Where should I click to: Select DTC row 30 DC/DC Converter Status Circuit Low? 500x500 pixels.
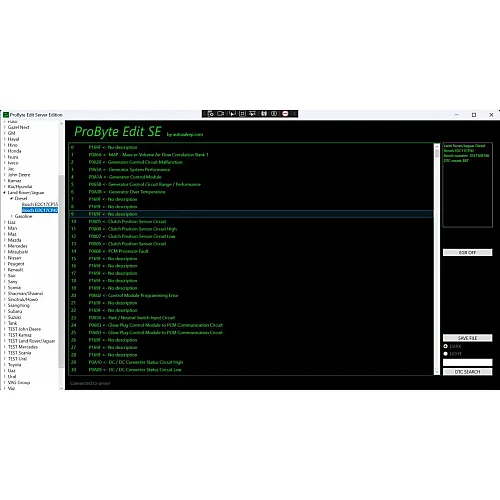[x=251, y=370]
